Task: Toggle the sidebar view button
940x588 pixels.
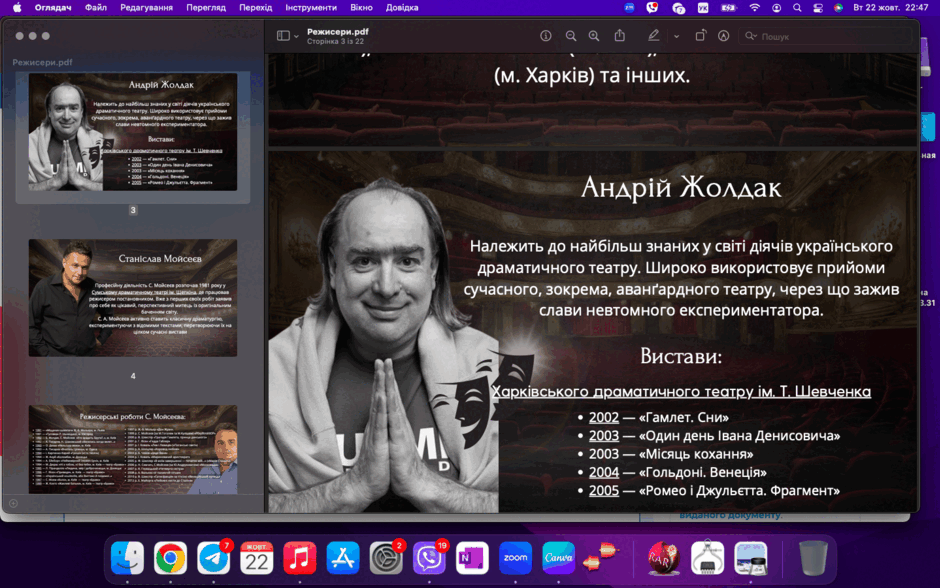Action: click(283, 36)
